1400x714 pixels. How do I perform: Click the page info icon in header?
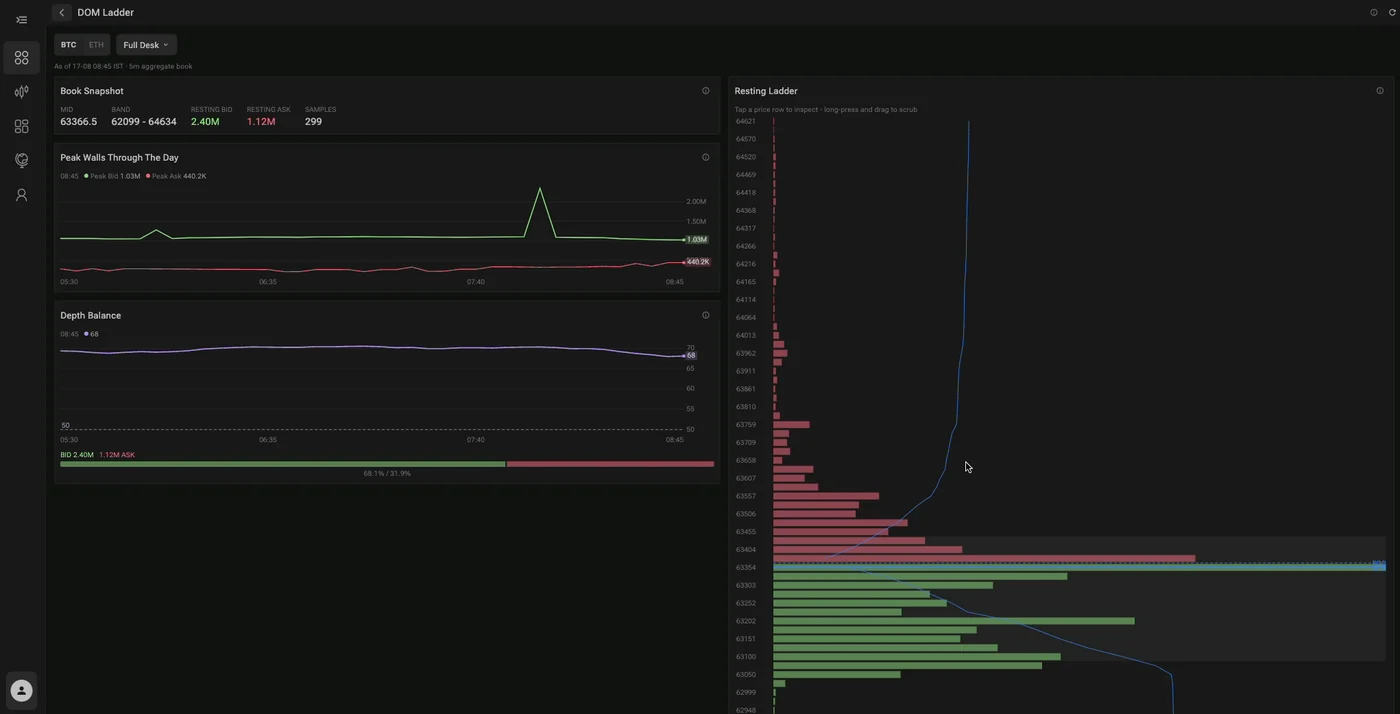[x=1374, y=12]
